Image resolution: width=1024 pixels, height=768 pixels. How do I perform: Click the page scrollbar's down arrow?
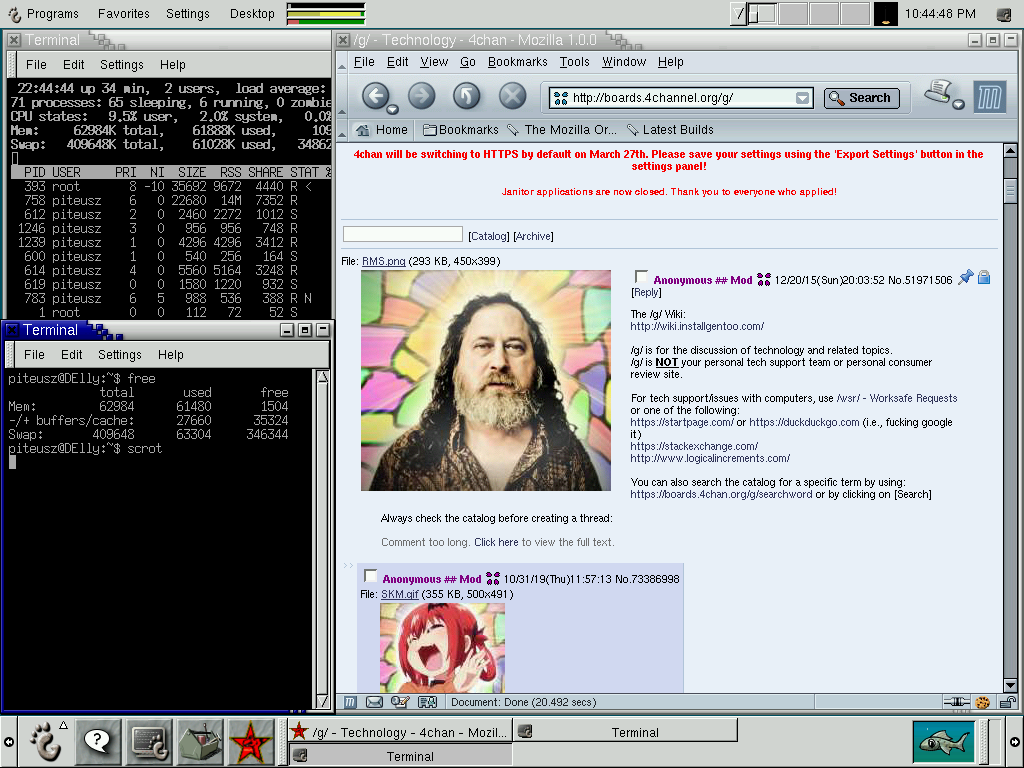coord(1010,685)
